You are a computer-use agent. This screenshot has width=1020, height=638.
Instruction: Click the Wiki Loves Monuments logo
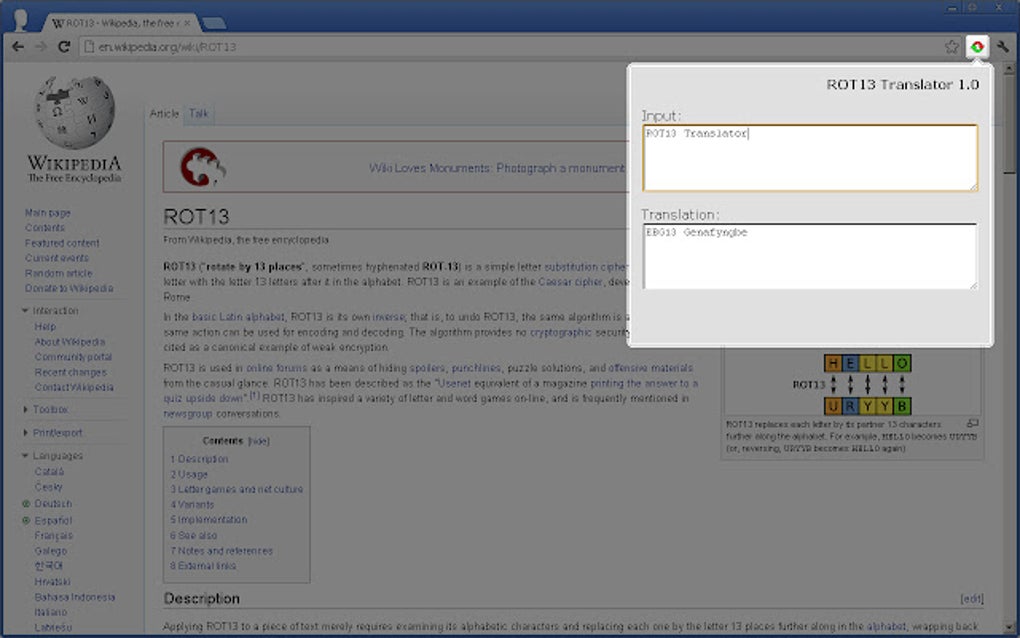coord(200,167)
